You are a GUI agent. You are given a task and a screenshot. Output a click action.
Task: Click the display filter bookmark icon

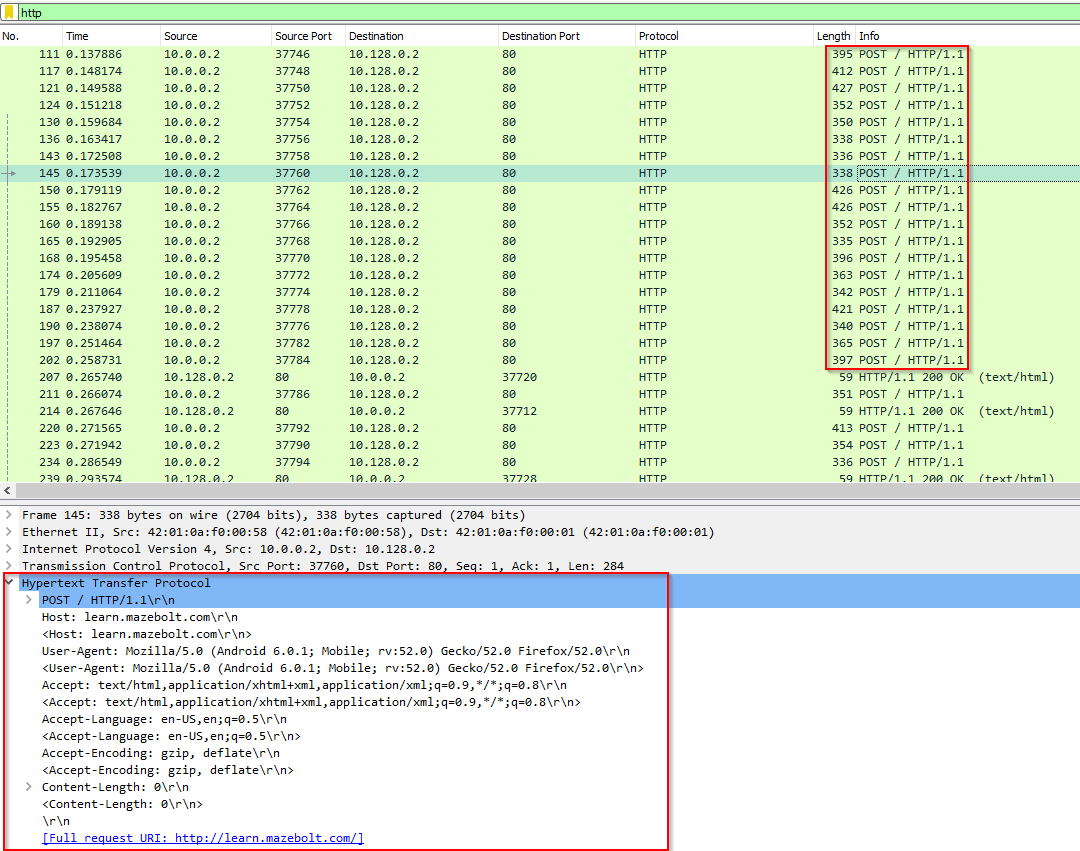tap(9, 13)
